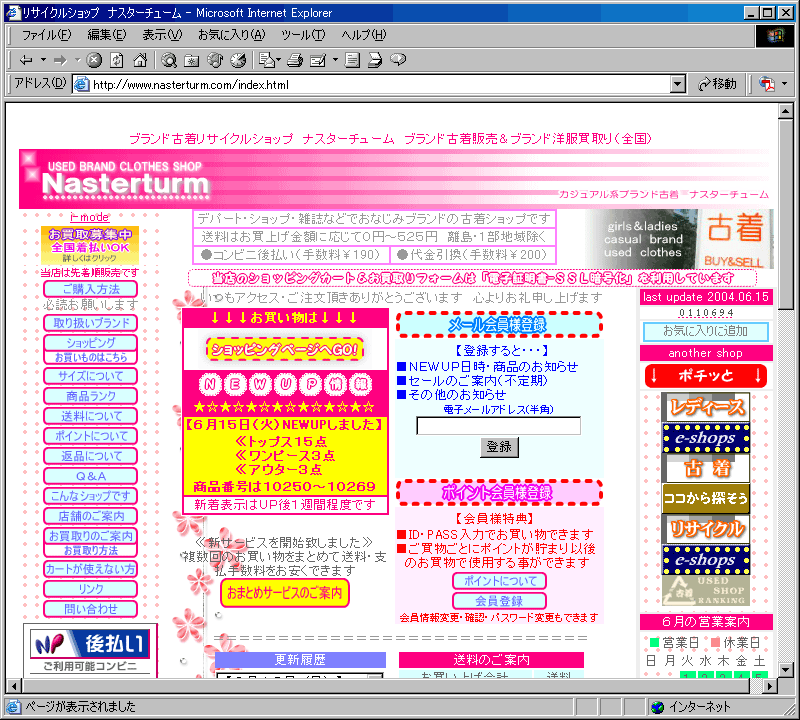Open the おまとめサービスのご案内 button
The image size is (800, 720).
coord(285,593)
